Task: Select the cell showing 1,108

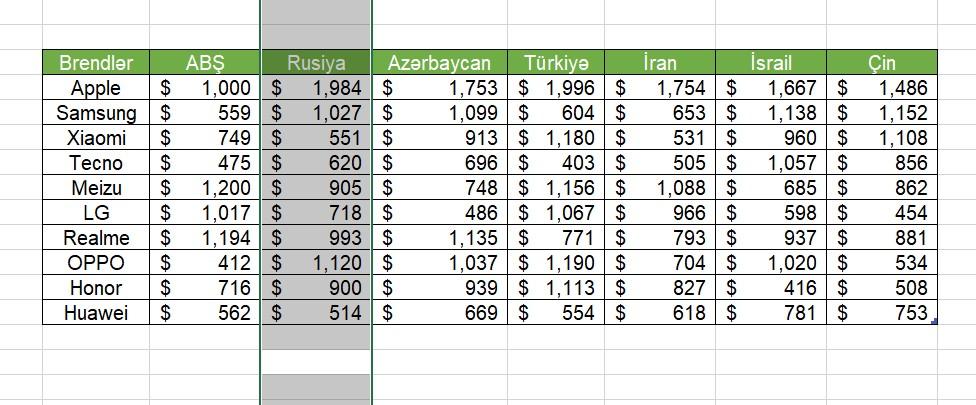Action: coord(882,137)
